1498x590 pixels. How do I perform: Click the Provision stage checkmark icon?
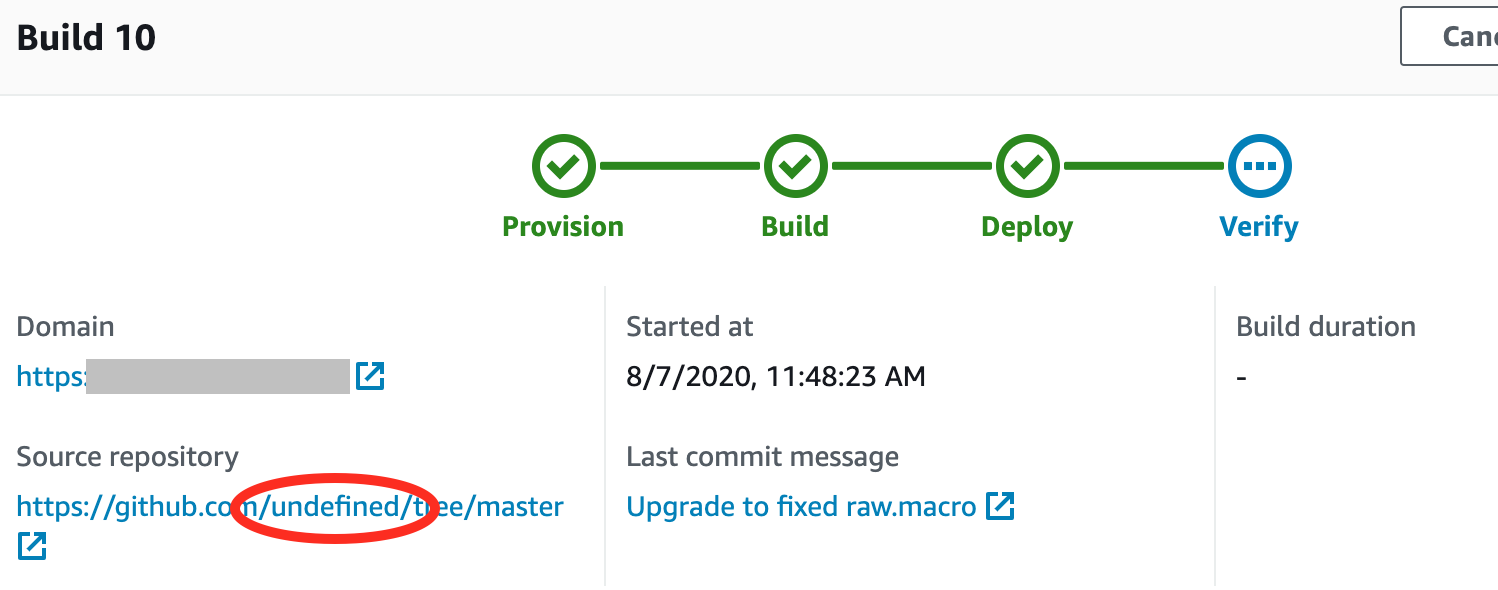[563, 165]
